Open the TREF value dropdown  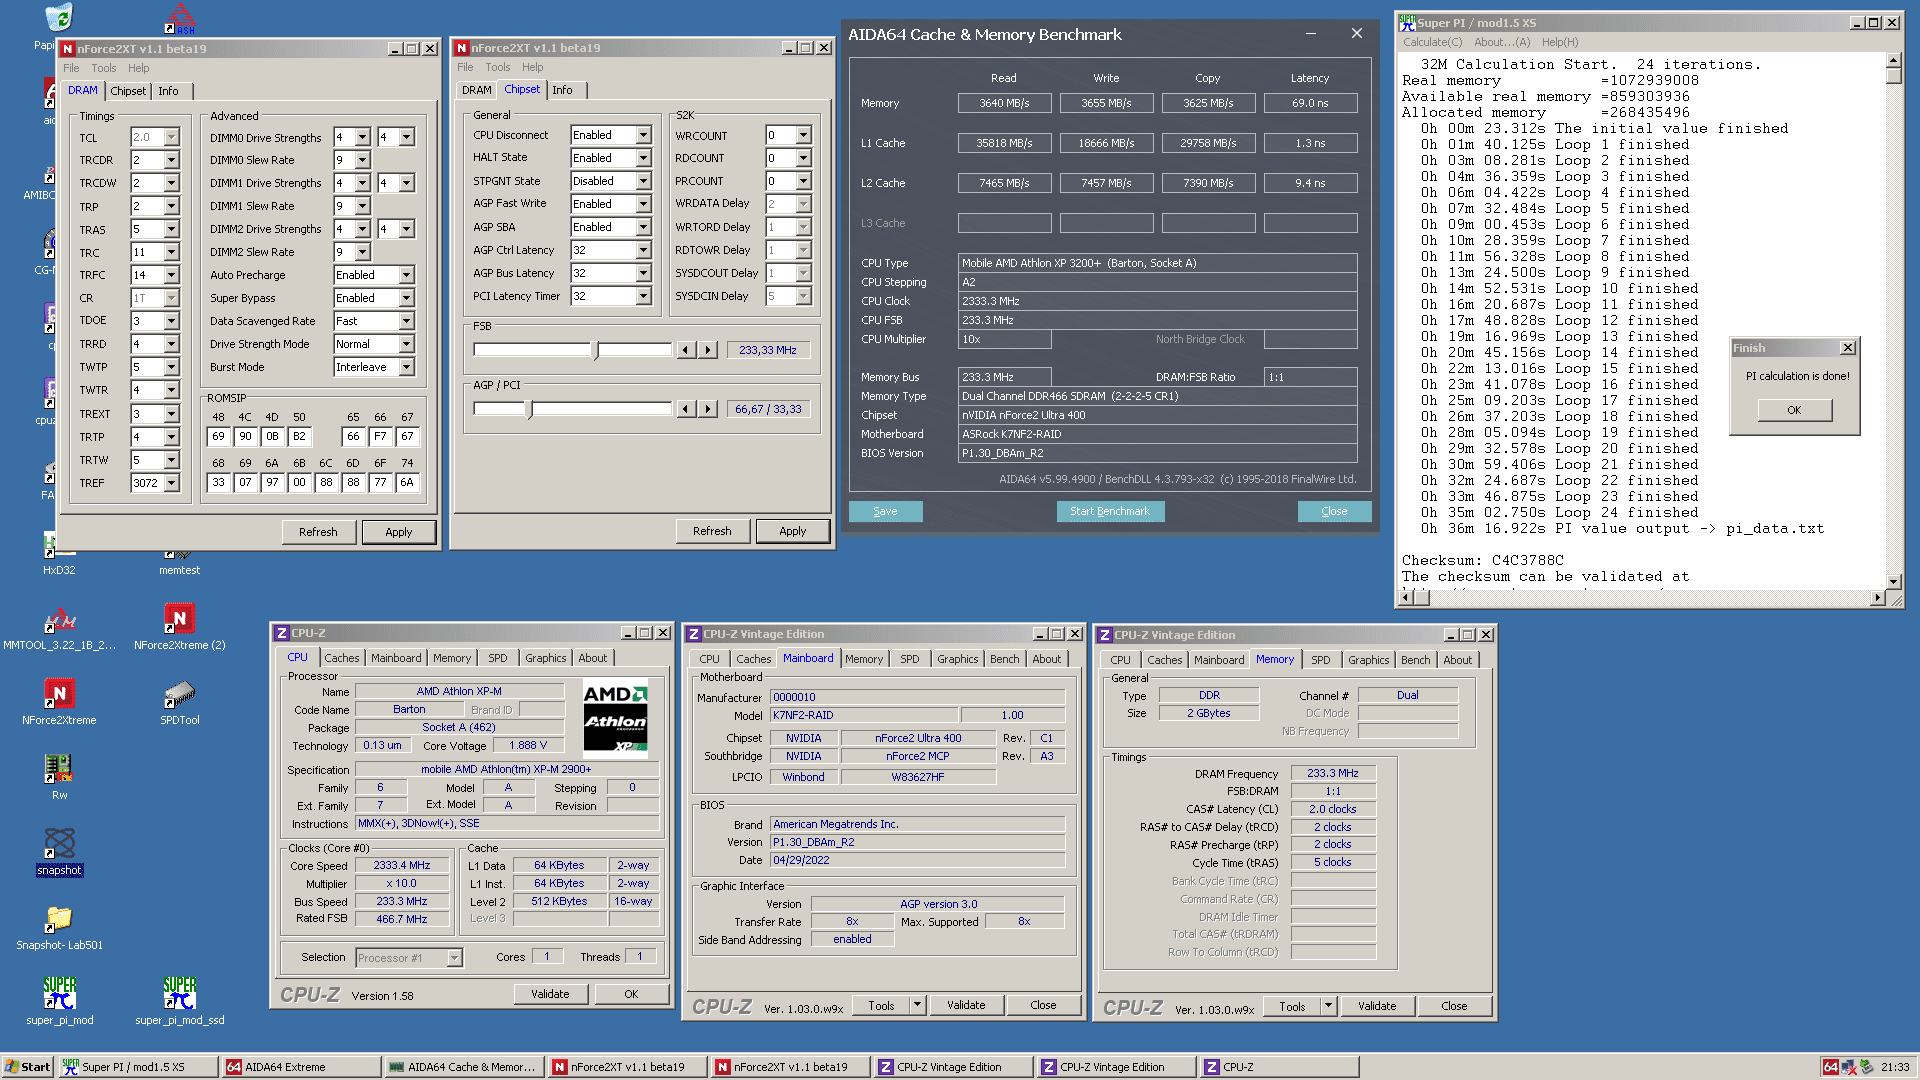pyautogui.click(x=171, y=483)
